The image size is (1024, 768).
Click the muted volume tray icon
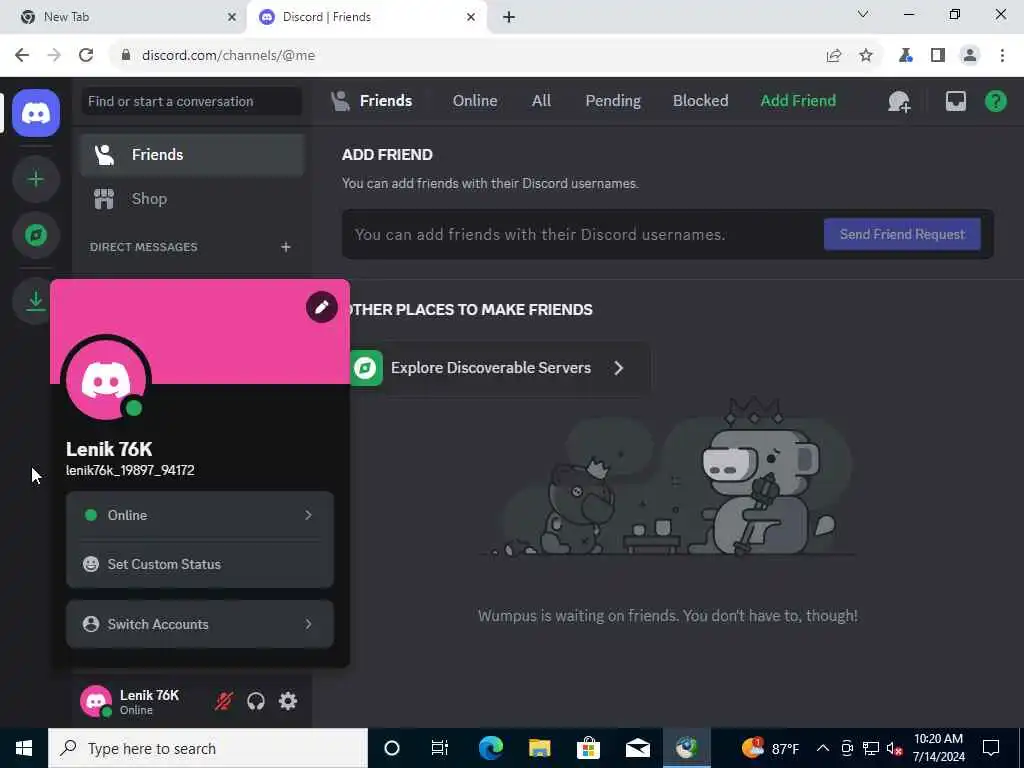(x=895, y=748)
